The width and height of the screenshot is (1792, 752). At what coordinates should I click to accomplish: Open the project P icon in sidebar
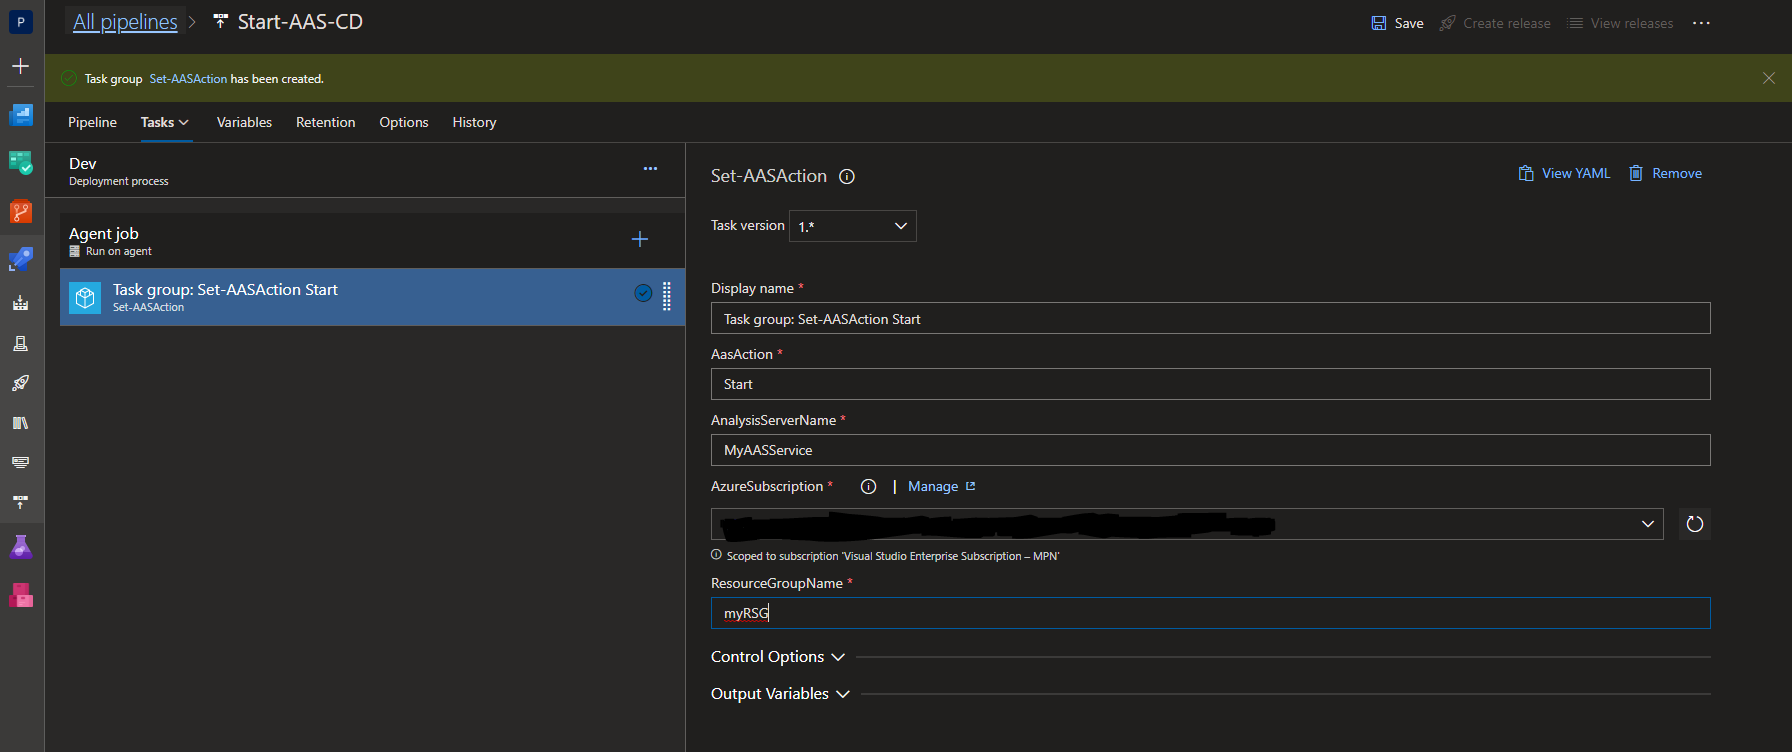(20, 21)
